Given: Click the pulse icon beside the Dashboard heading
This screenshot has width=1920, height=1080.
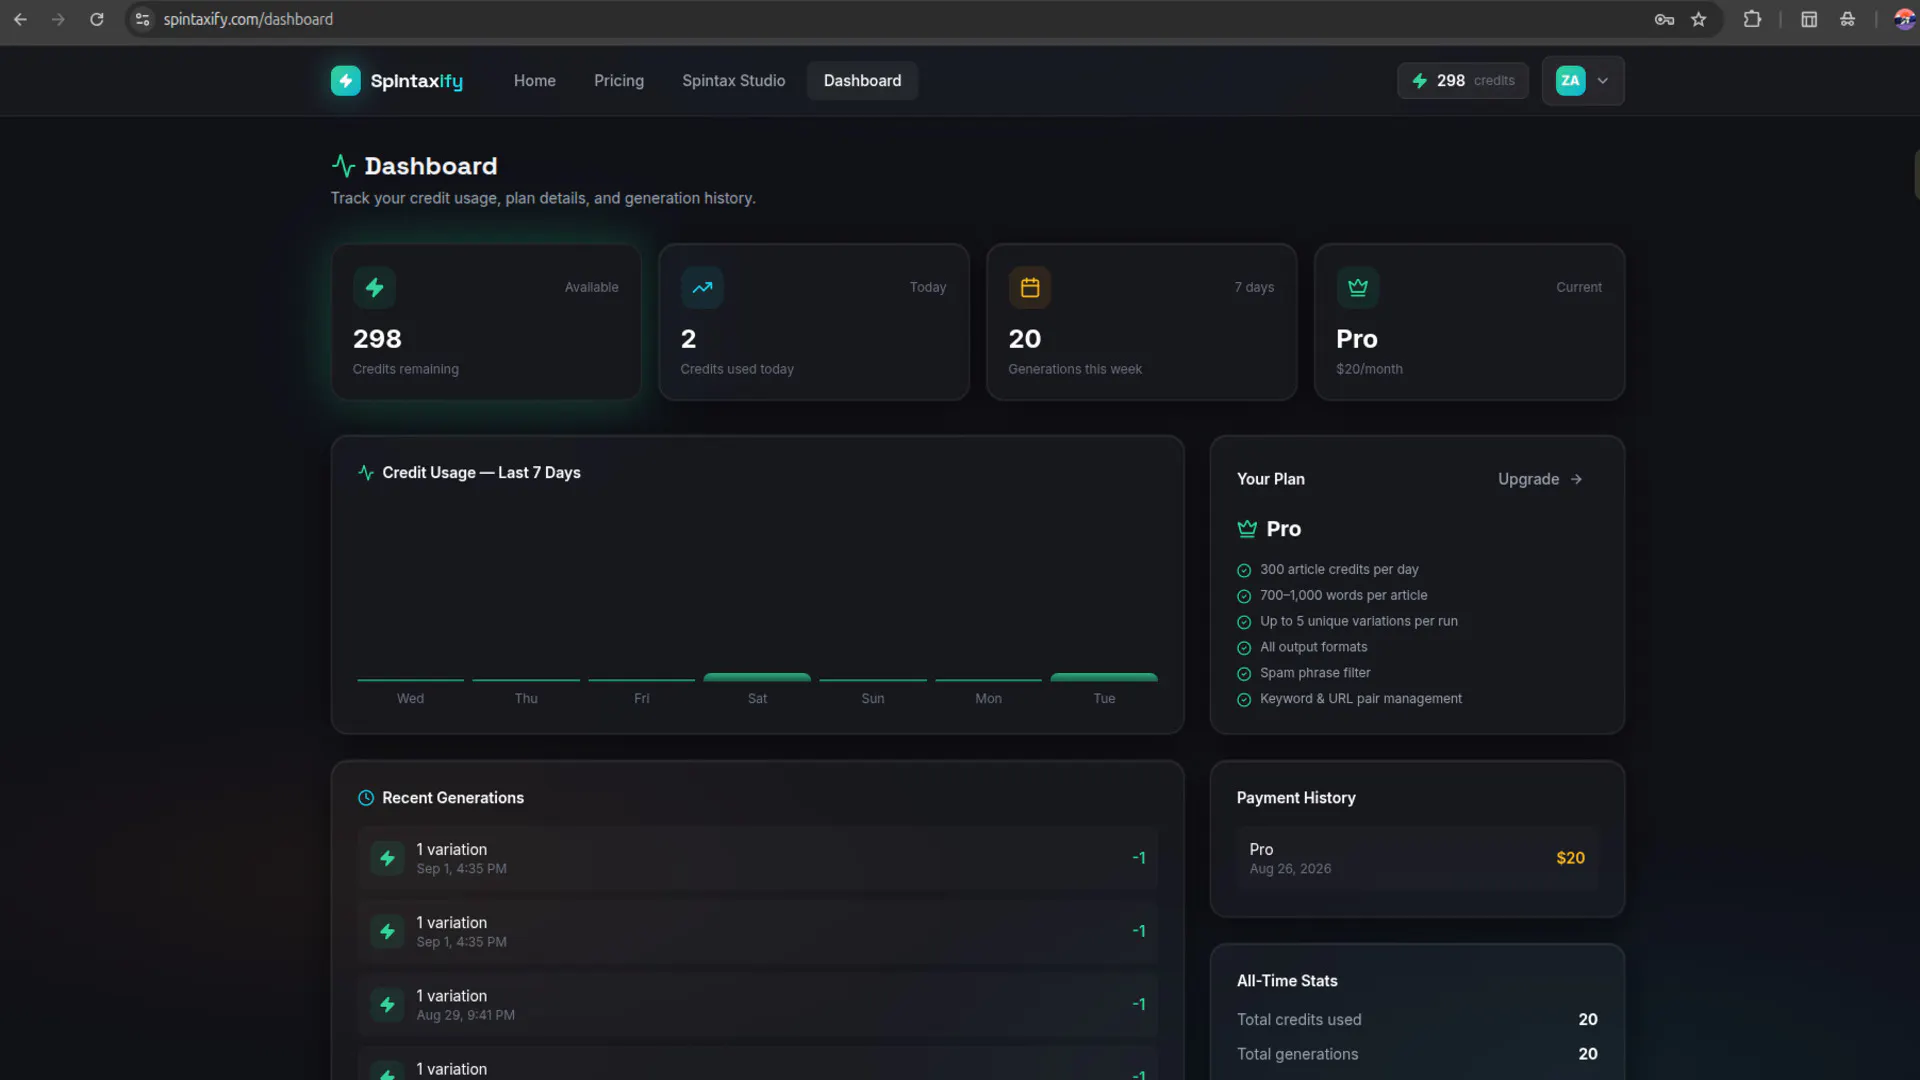Looking at the screenshot, I should (343, 166).
